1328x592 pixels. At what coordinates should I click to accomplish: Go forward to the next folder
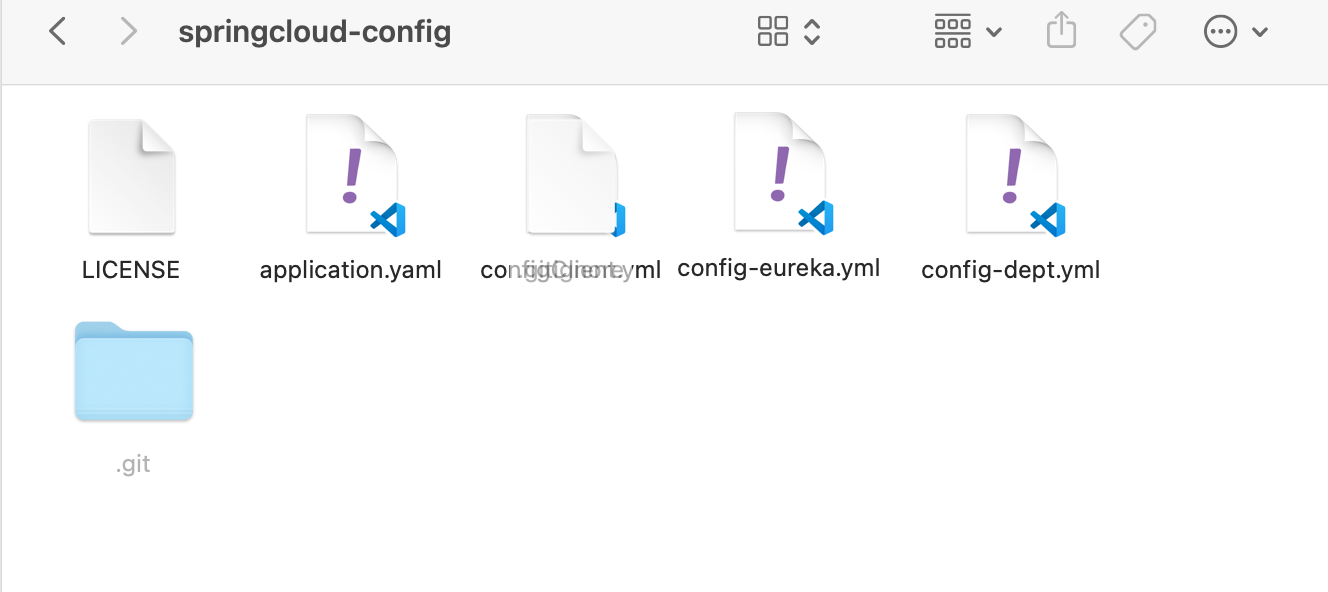tap(128, 32)
